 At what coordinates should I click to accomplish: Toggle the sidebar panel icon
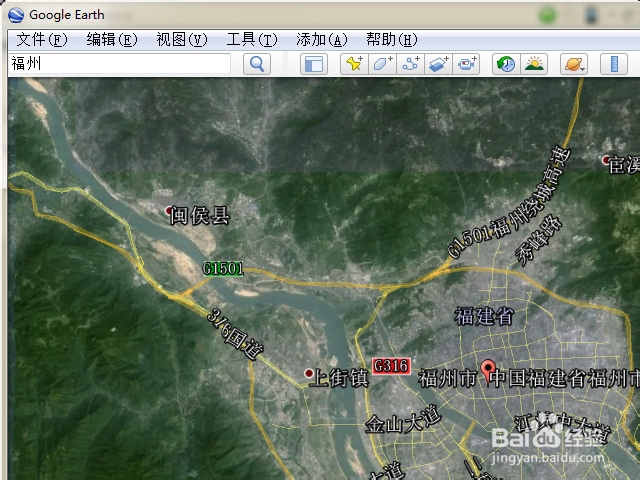click(x=314, y=64)
